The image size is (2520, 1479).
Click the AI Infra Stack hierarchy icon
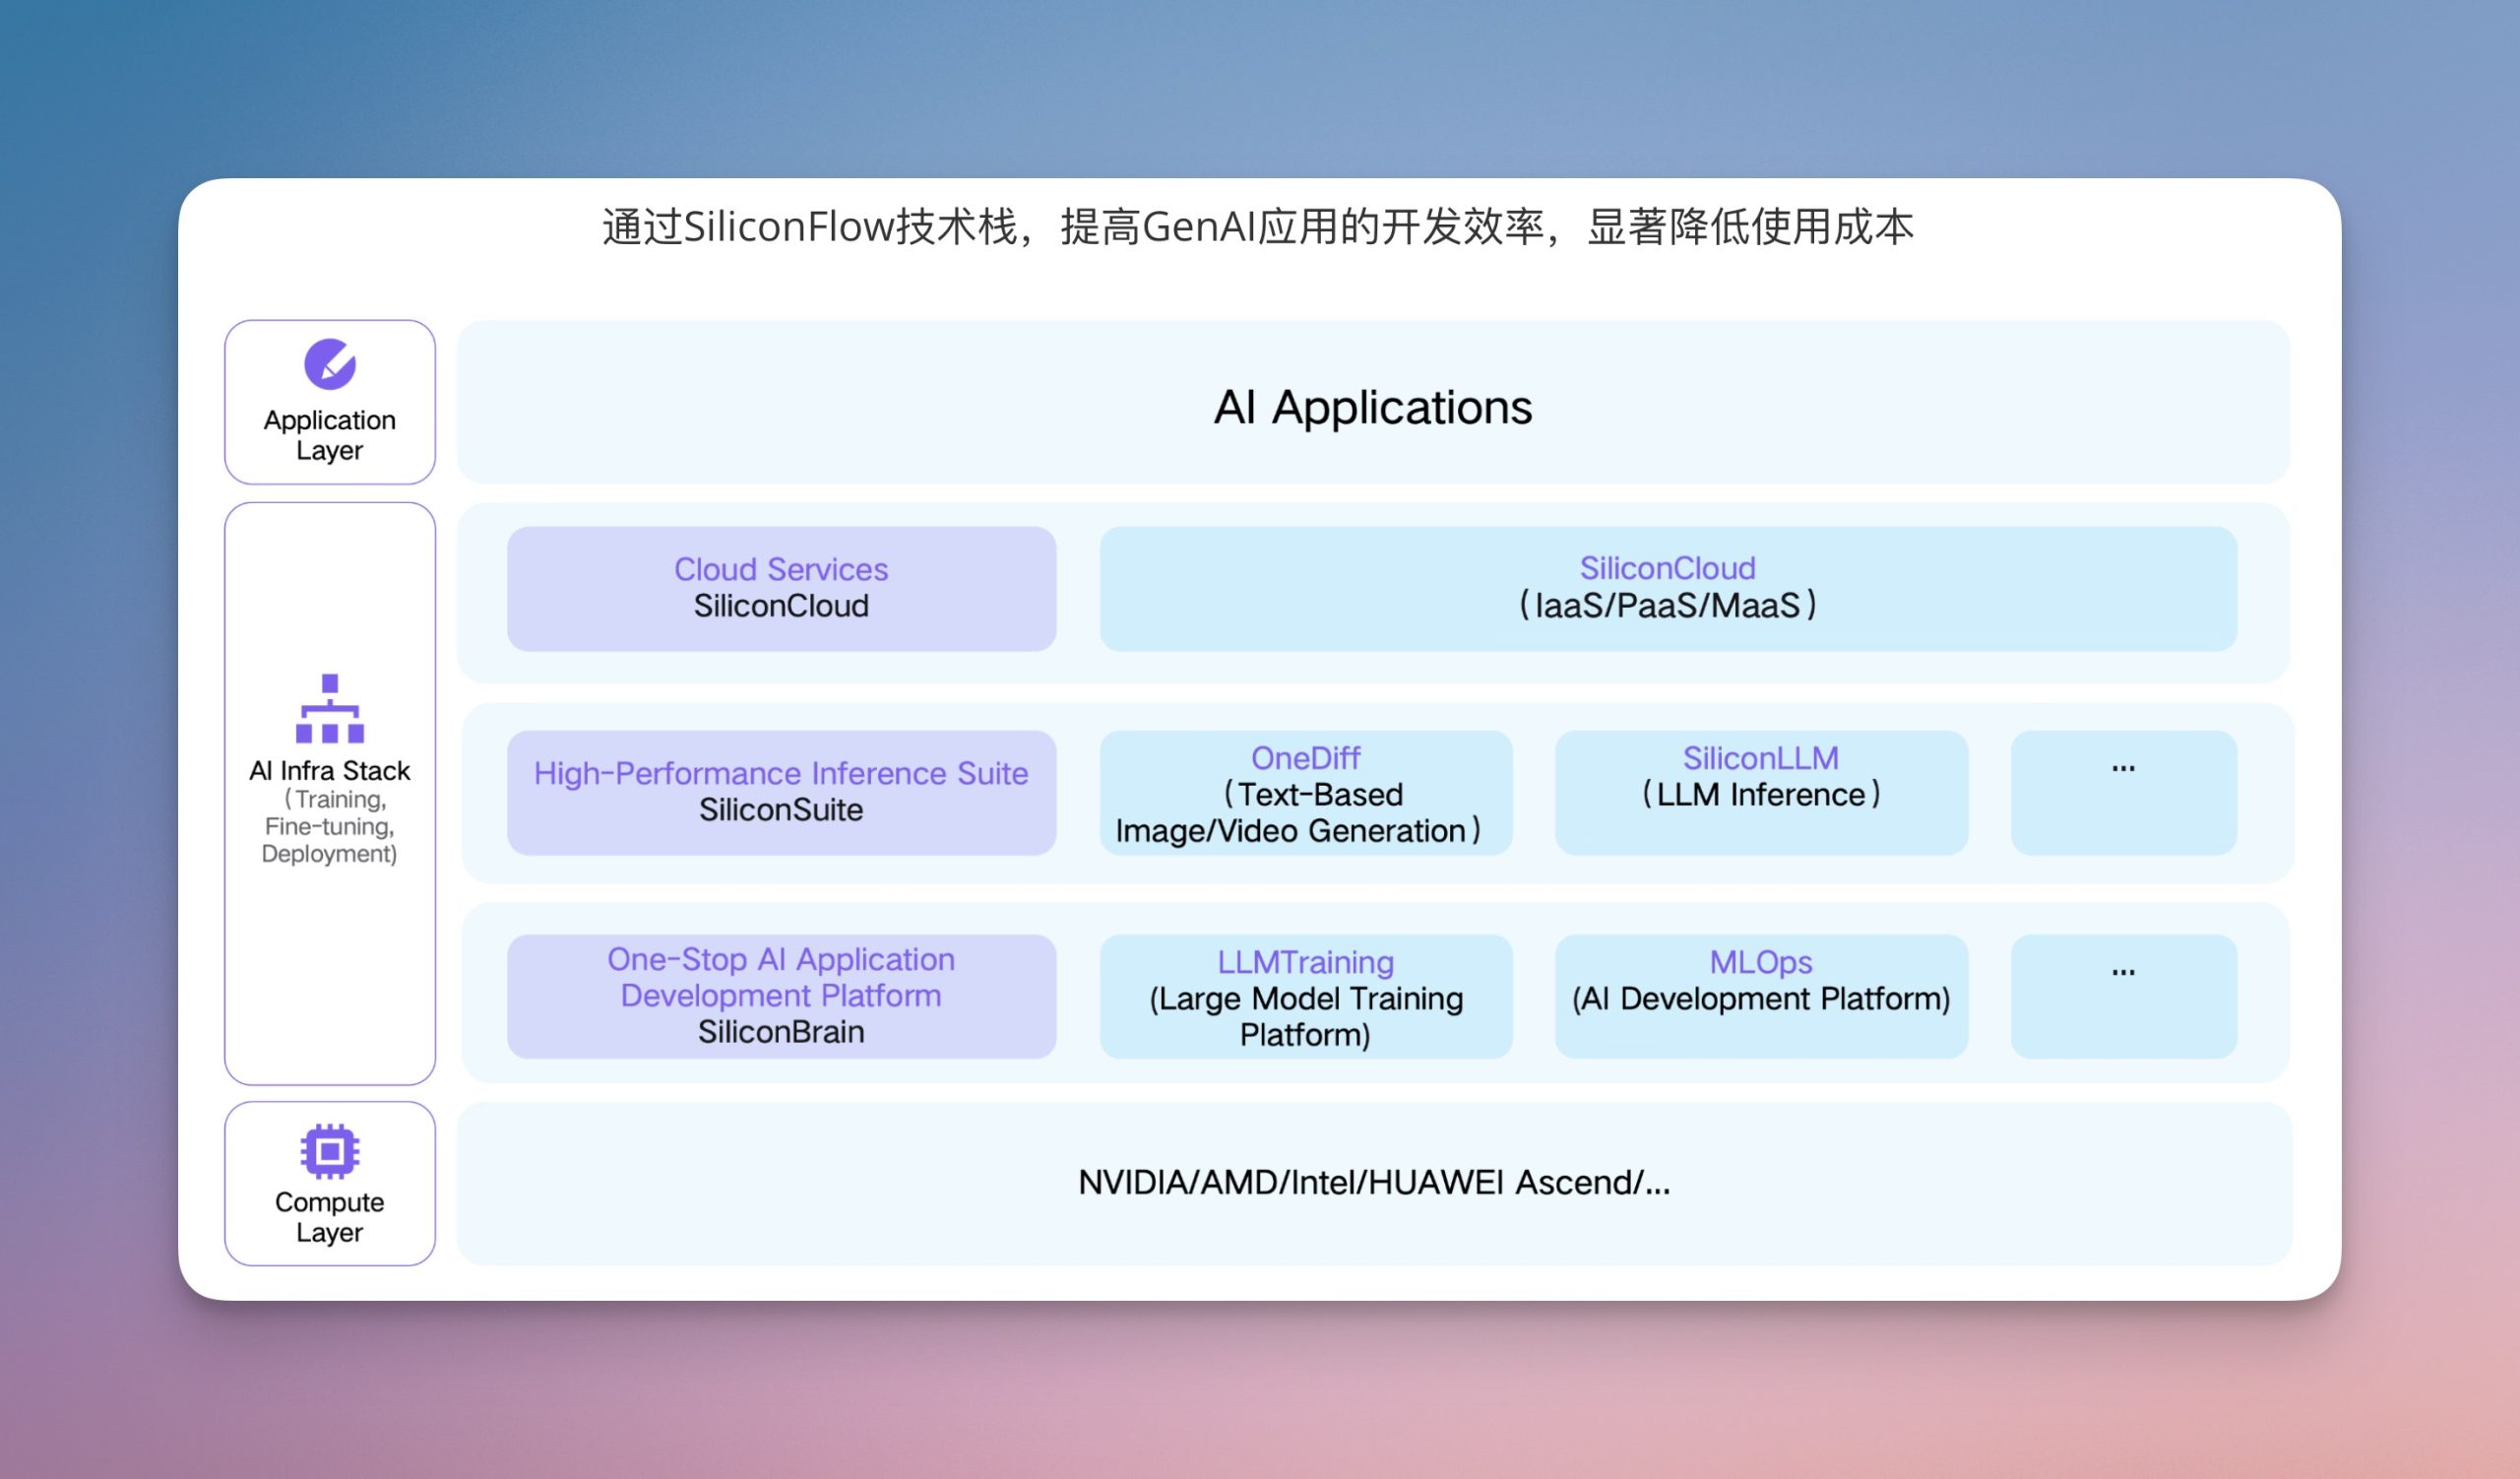(330, 708)
